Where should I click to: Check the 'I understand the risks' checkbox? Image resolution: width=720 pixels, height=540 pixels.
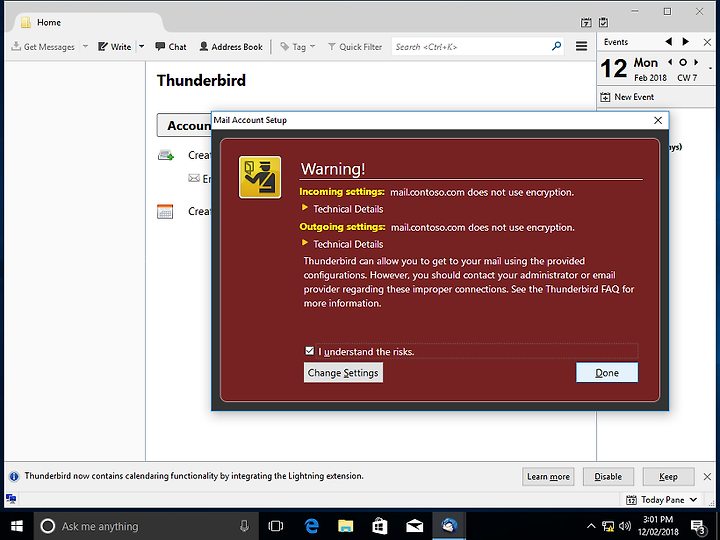[x=309, y=351]
